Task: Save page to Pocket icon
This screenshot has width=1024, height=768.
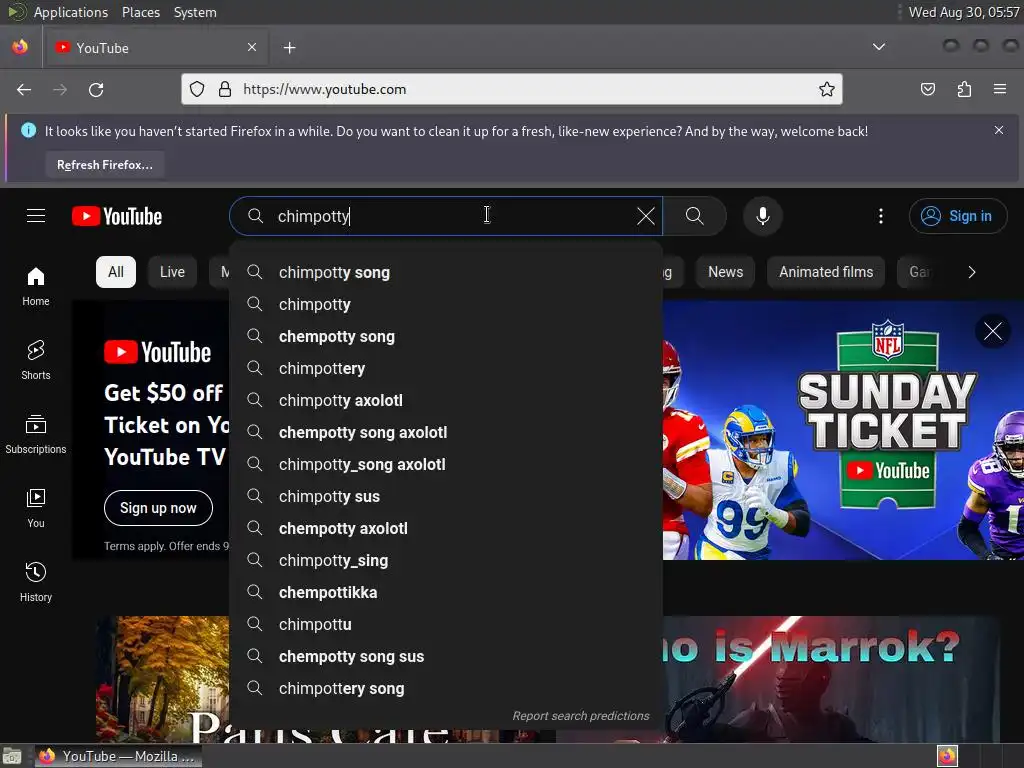Action: coord(927,89)
